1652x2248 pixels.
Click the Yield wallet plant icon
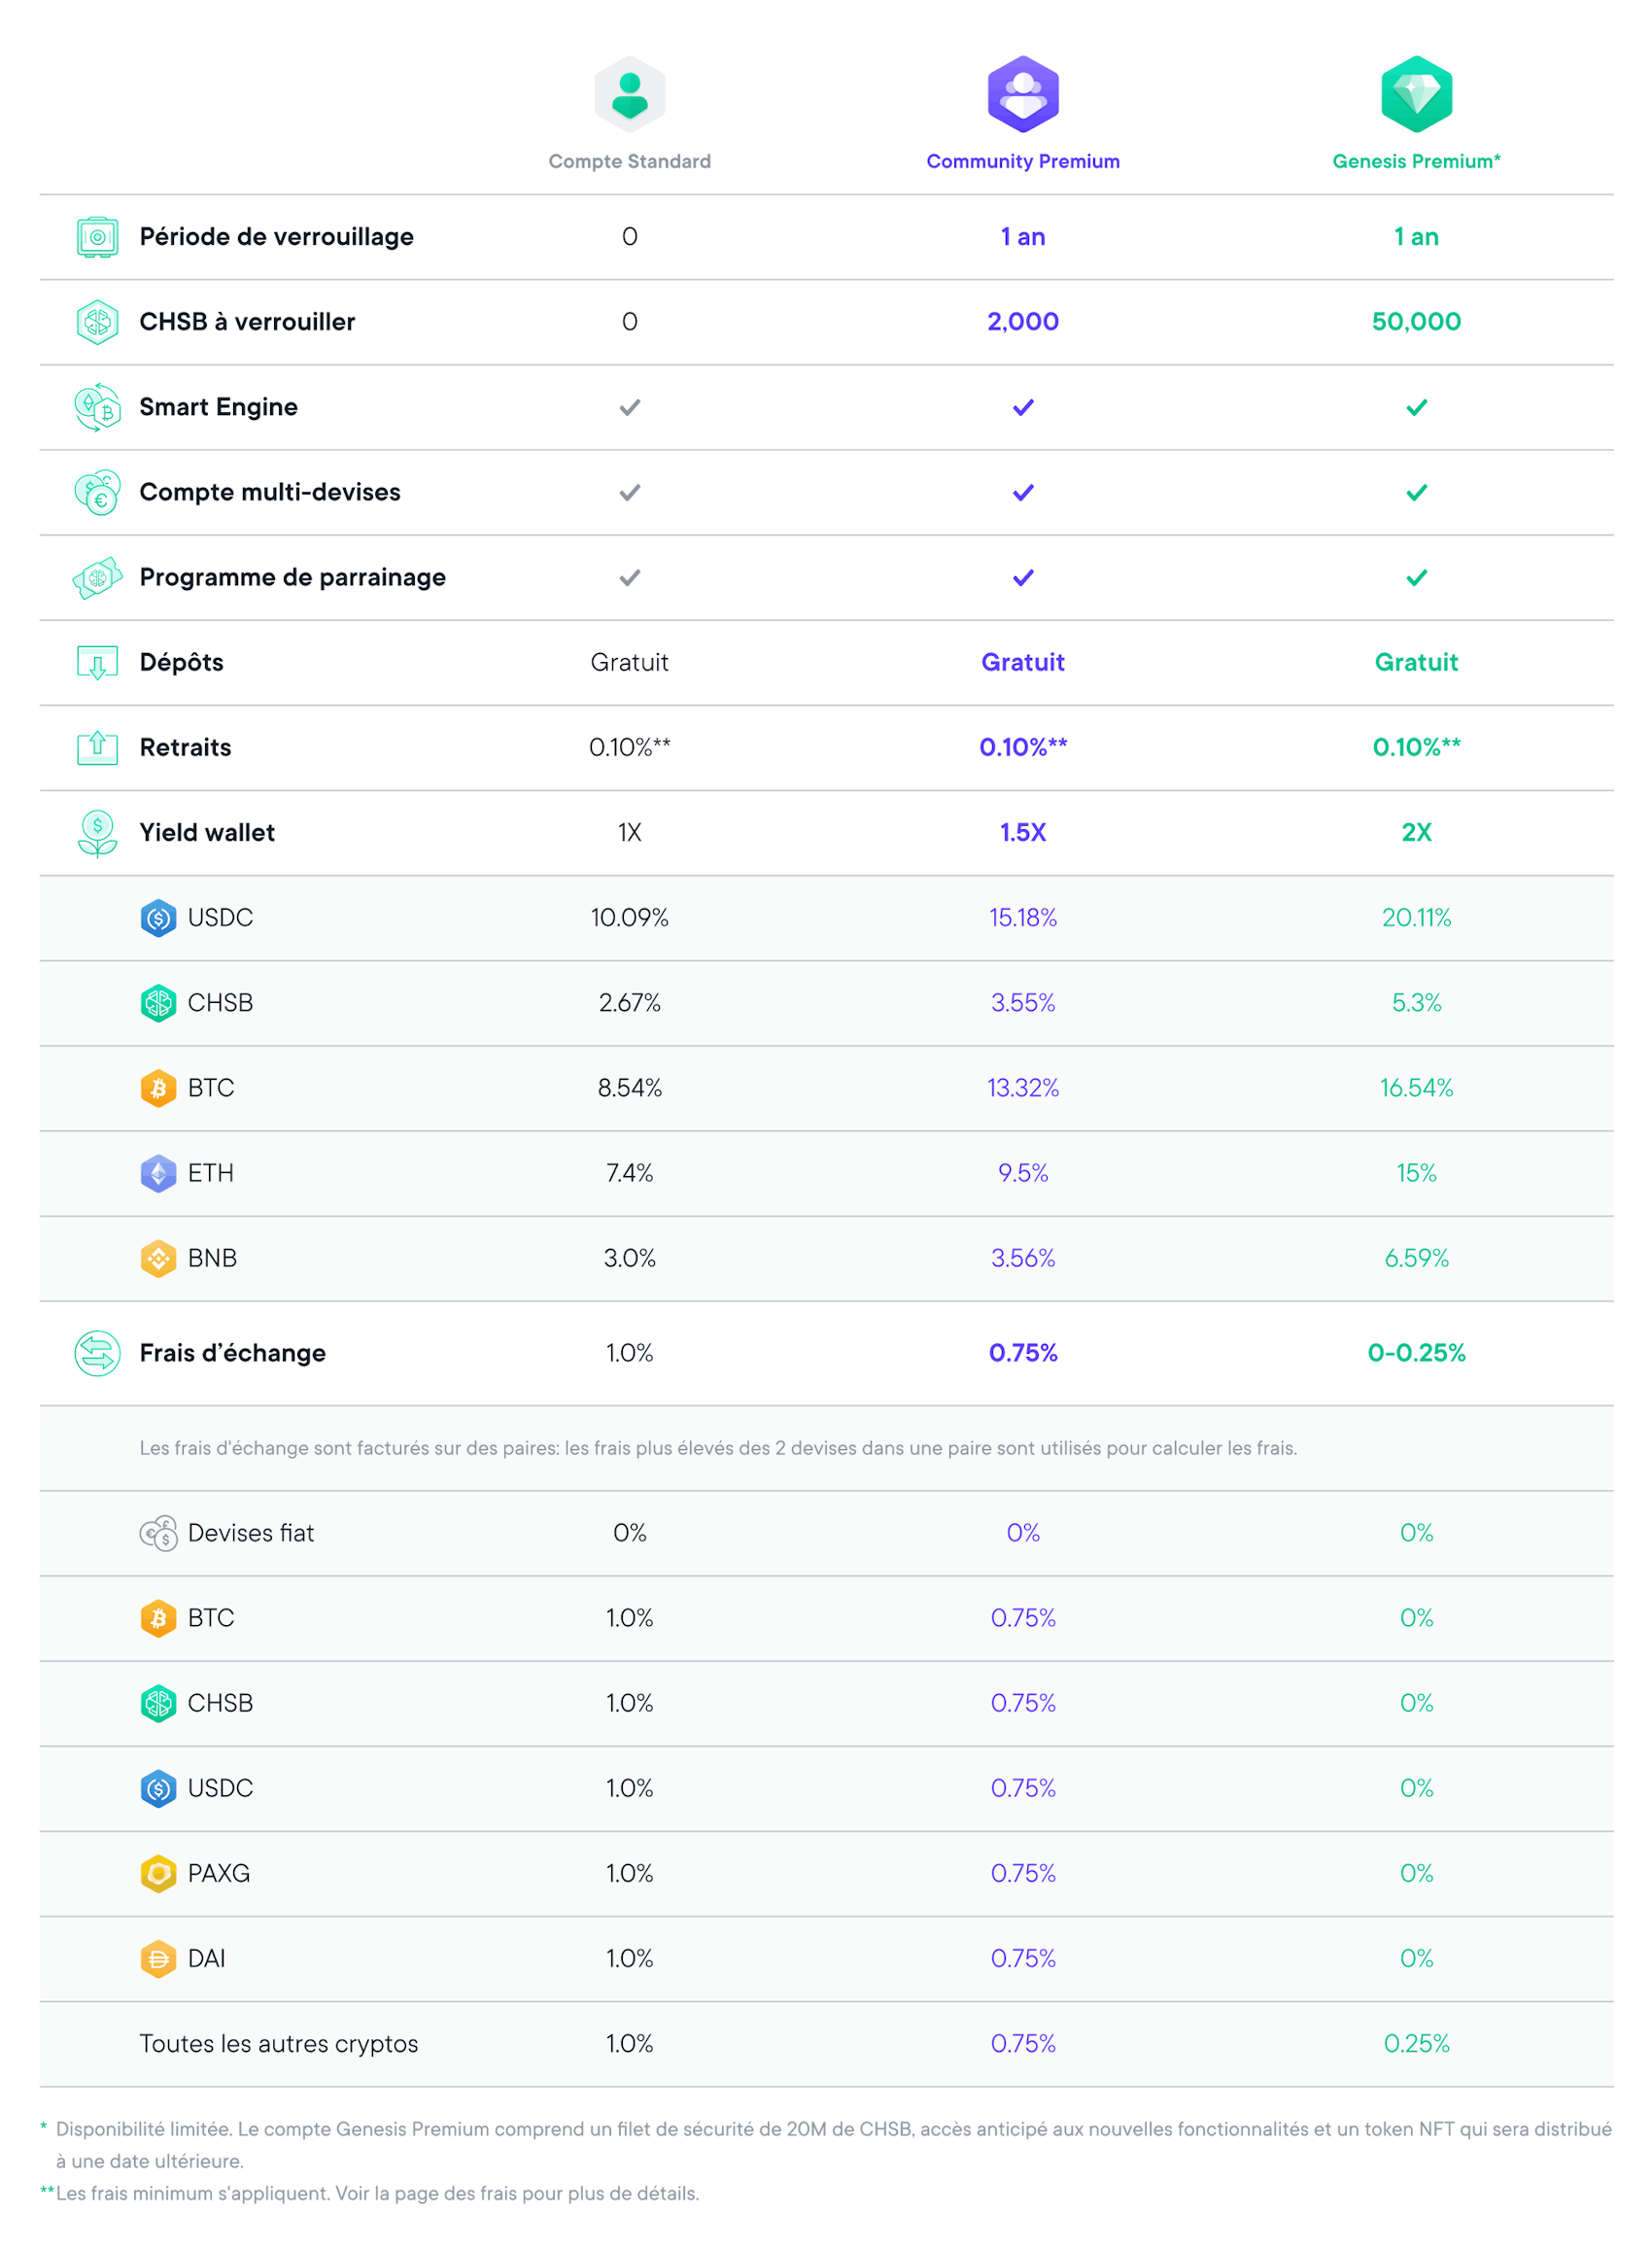click(97, 832)
